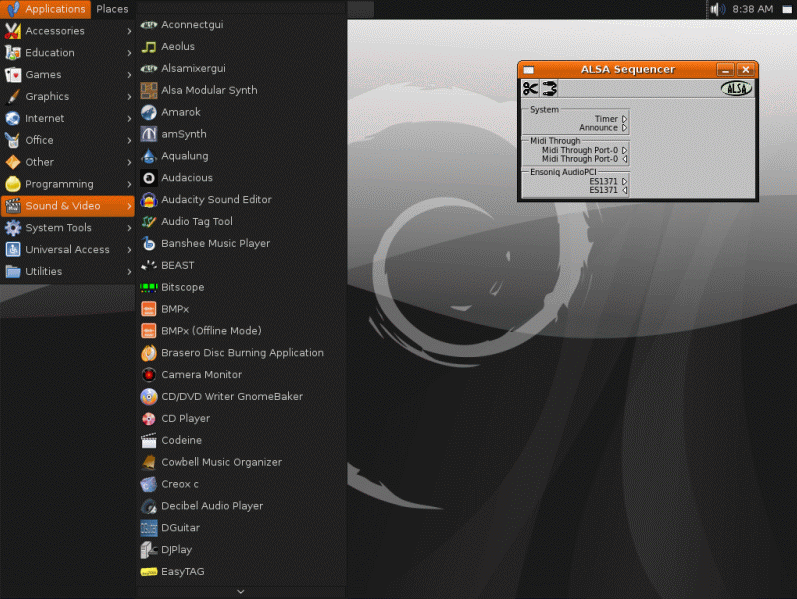Open the Places menu
Image resolution: width=797 pixels, height=599 pixels.
coord(112,9)
